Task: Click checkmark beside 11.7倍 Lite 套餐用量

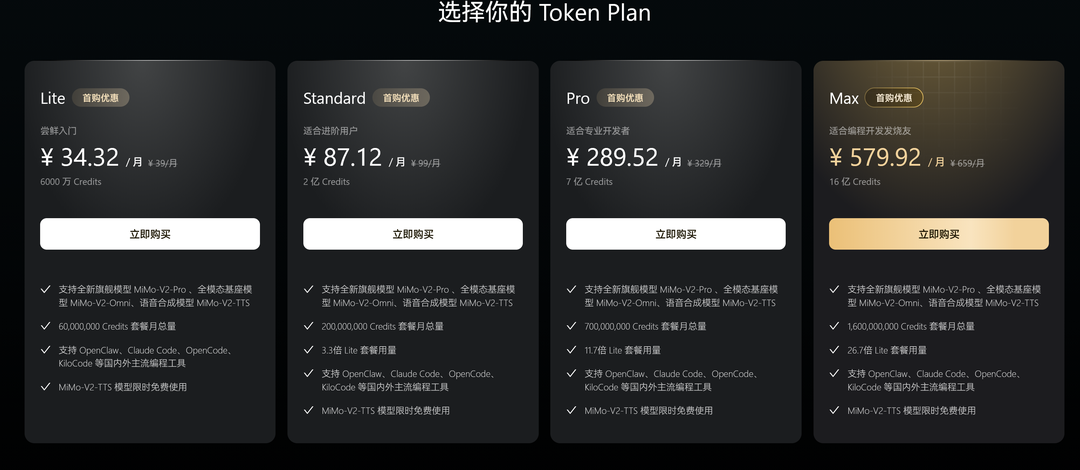Action: click(x=572, y=350)
